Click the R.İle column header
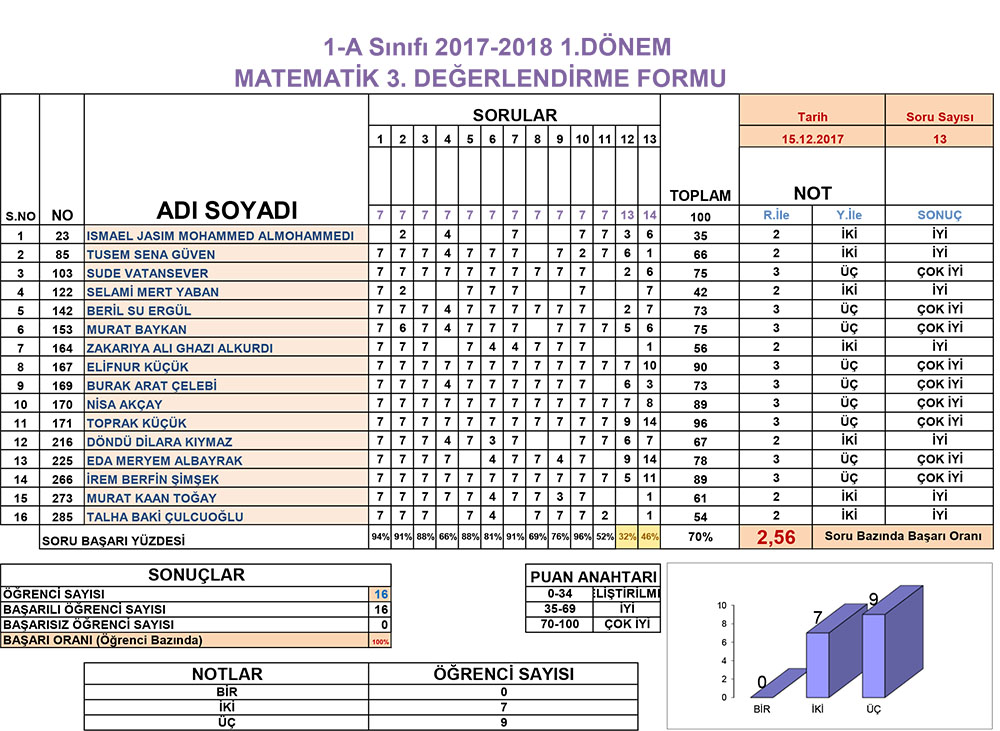 [x=776, y=215]
